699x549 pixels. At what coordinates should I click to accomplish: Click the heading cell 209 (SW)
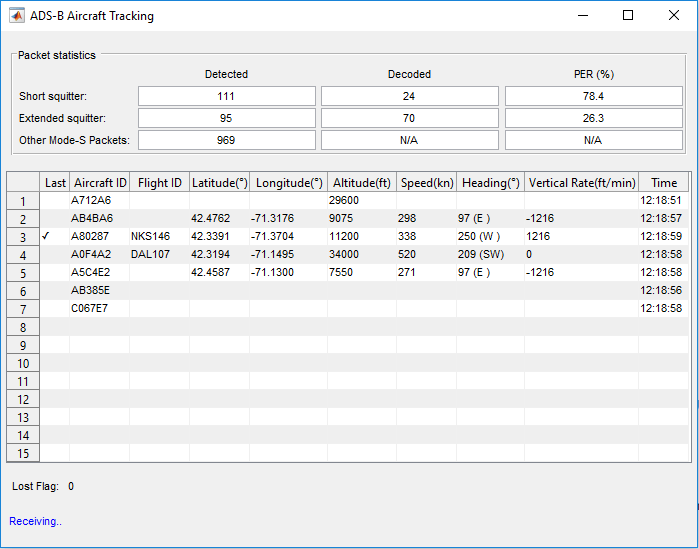(490, 254)
